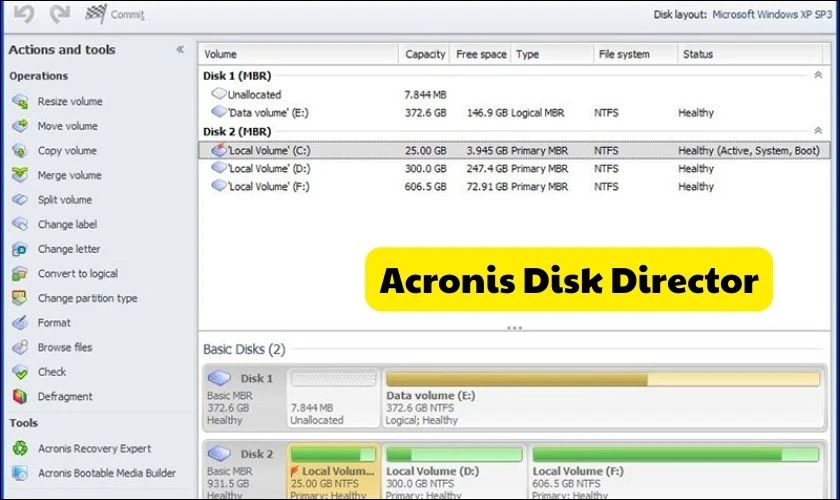Select the 7.844 MB Unallocated block in Disk 1

(333, 398)
